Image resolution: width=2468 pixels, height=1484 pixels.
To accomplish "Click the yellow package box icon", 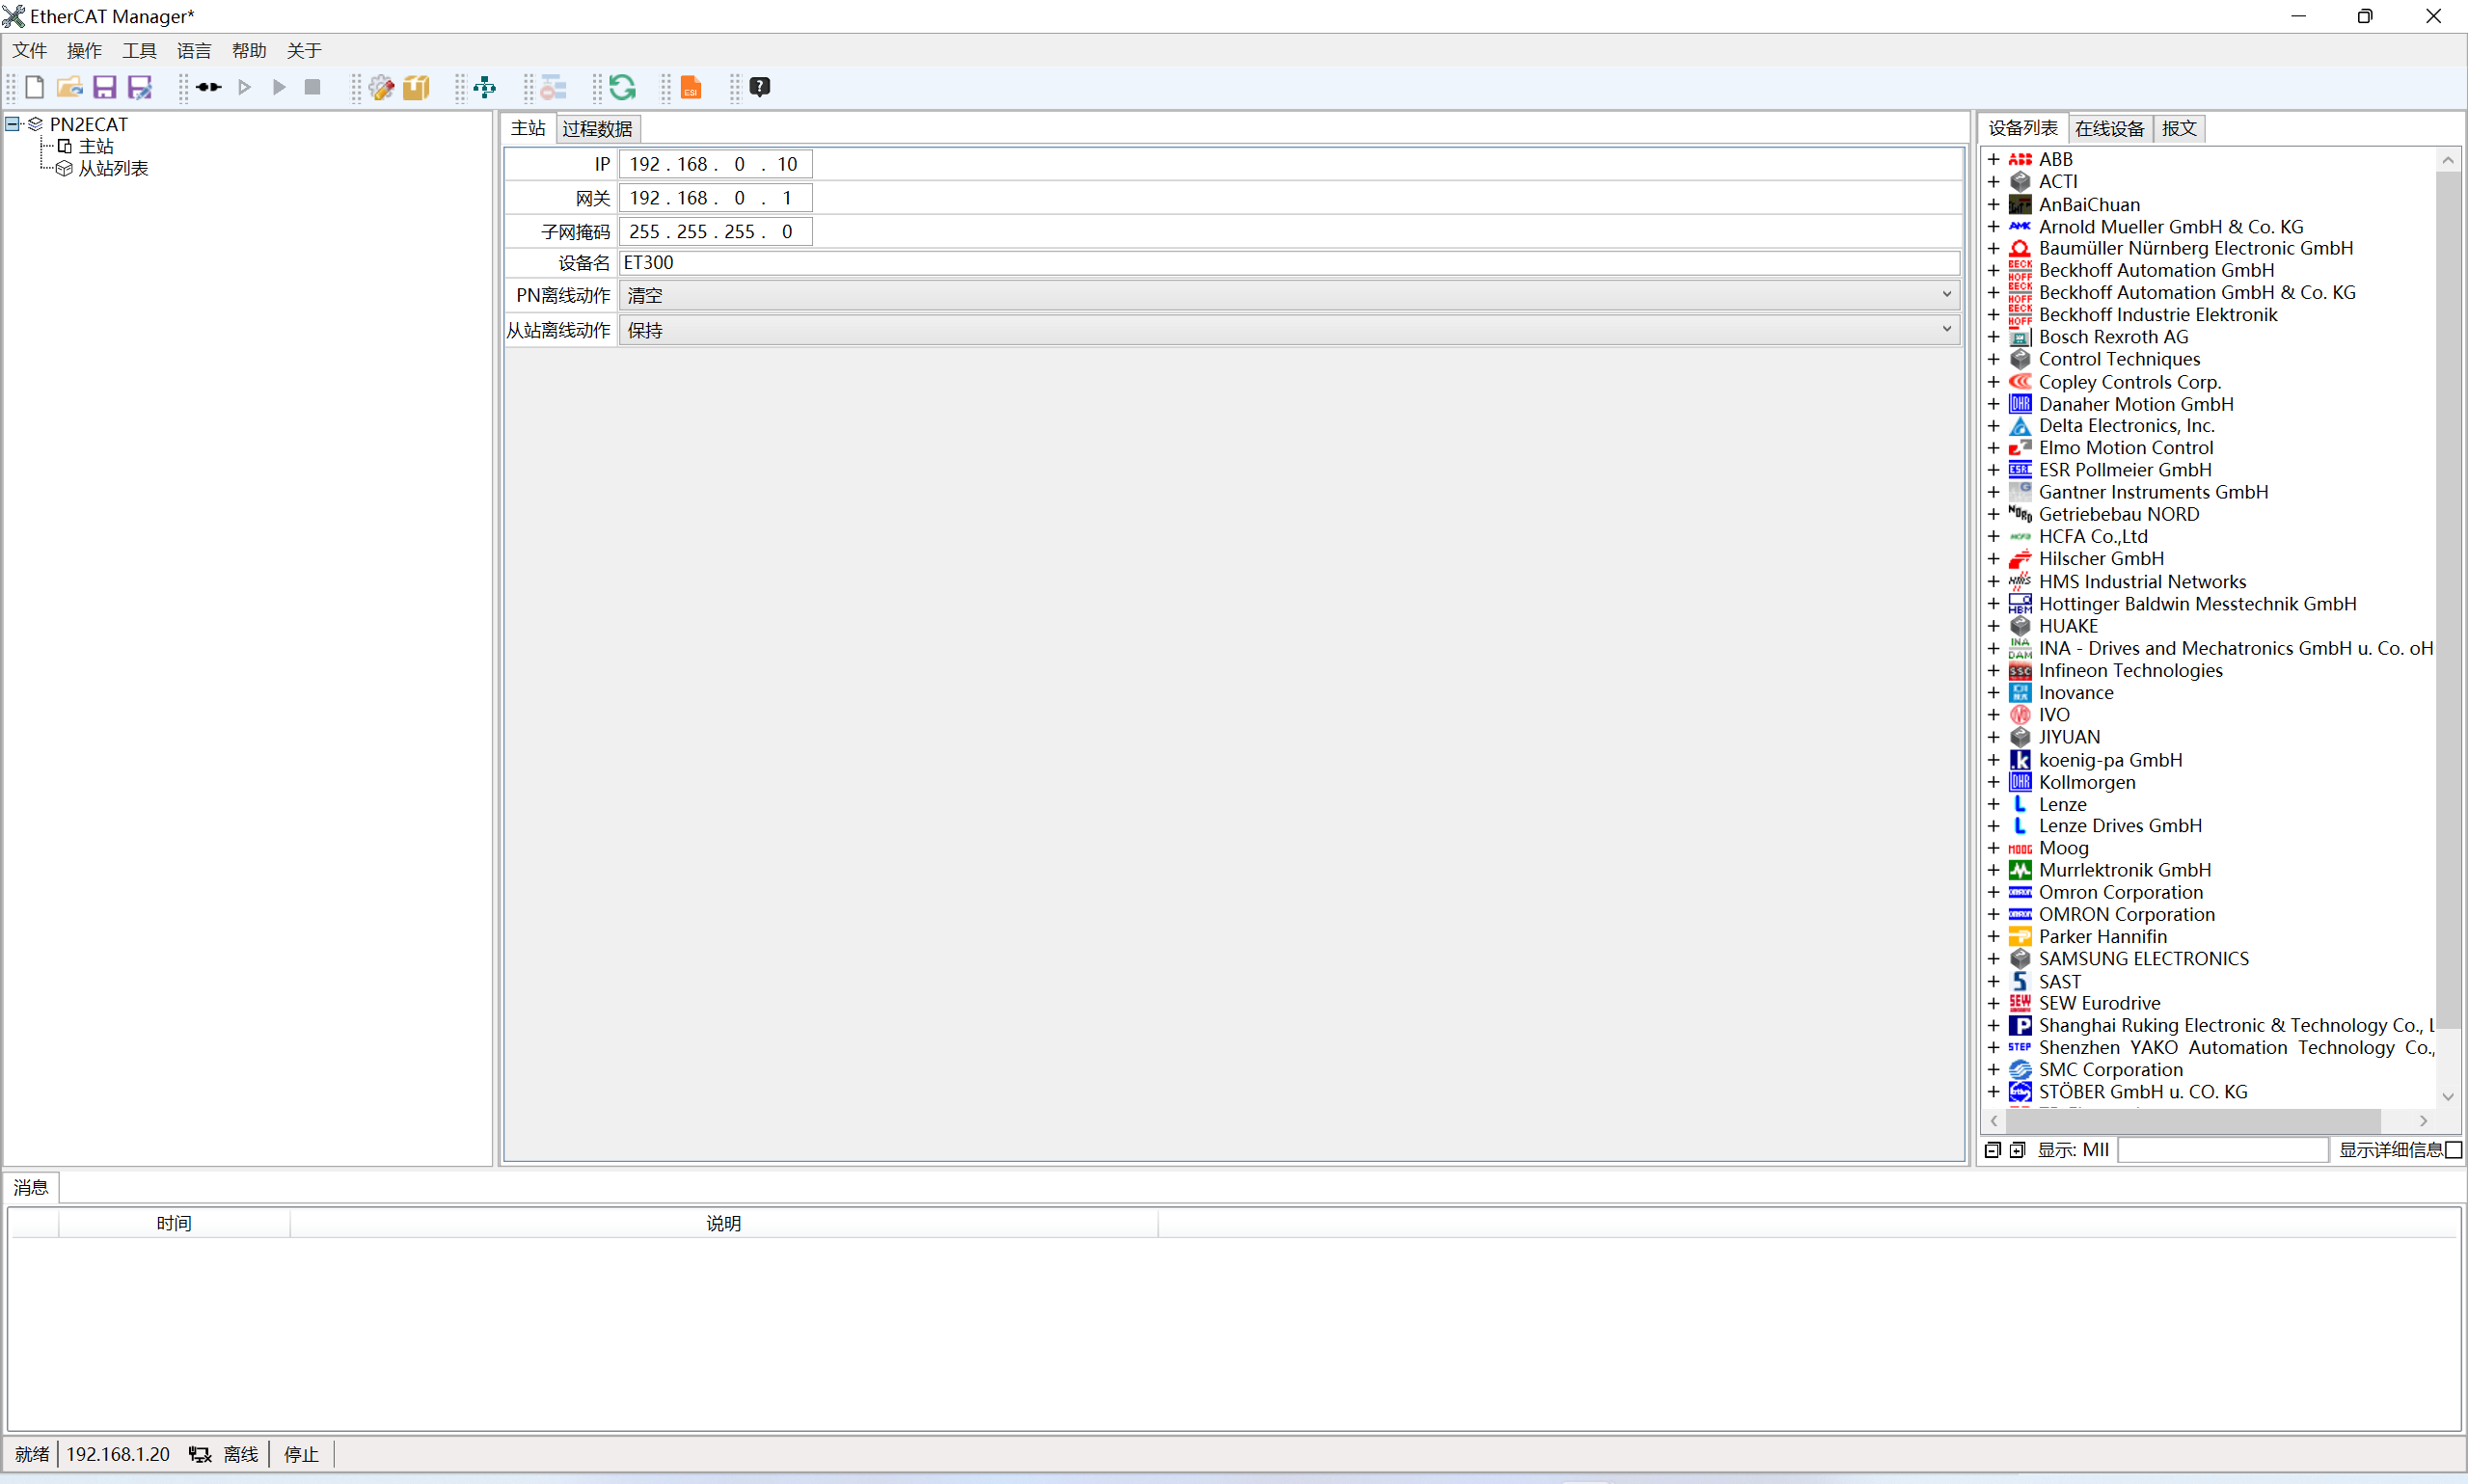I will click(x=416, y=87).
